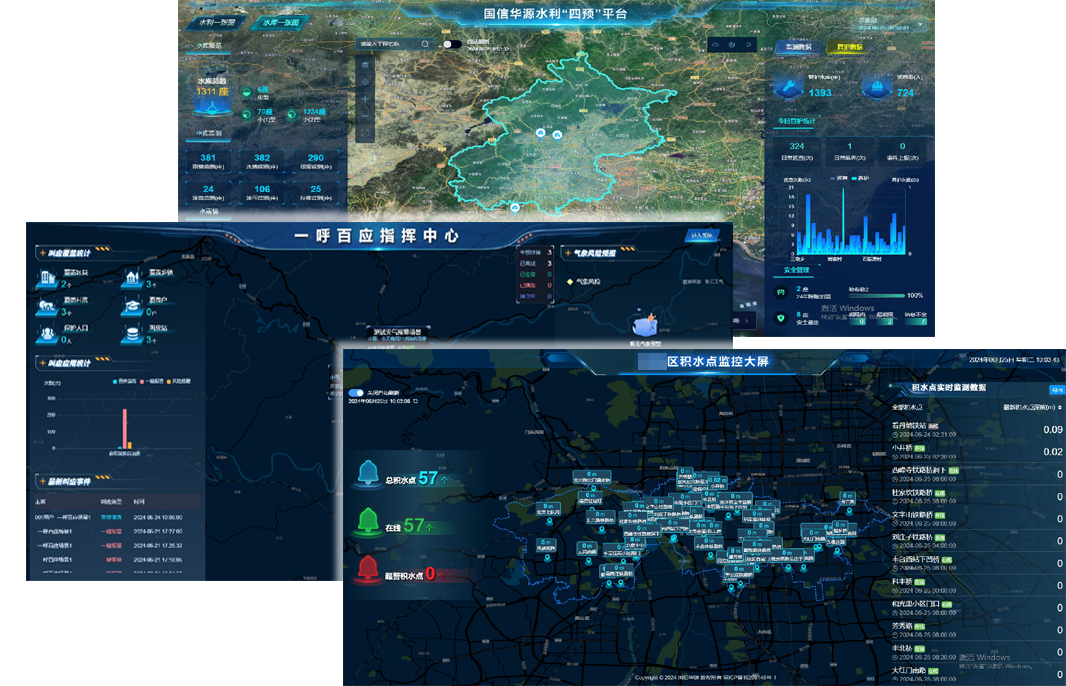Toggle the 巡查 series in the maintenance chart legend
This screenshot has height=686, width=1066.
point(839,179)
